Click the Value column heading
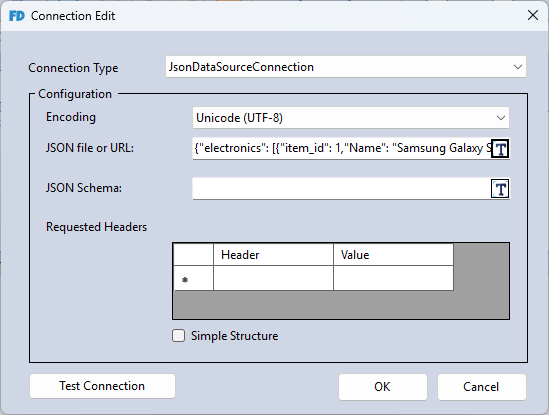The height and width of the screenshot is (415, 549). click(394, 255)
